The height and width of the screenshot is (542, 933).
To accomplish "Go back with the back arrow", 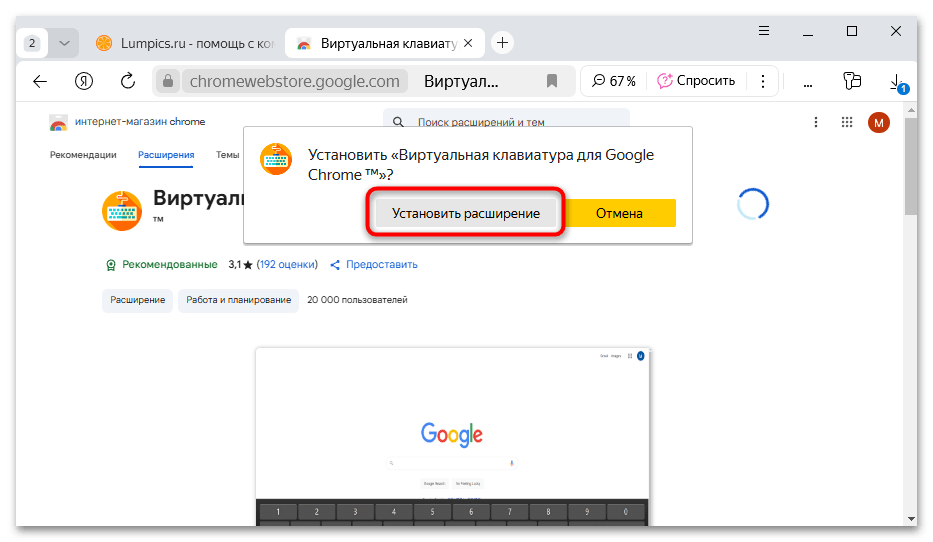I will click(x=40, y=81).
